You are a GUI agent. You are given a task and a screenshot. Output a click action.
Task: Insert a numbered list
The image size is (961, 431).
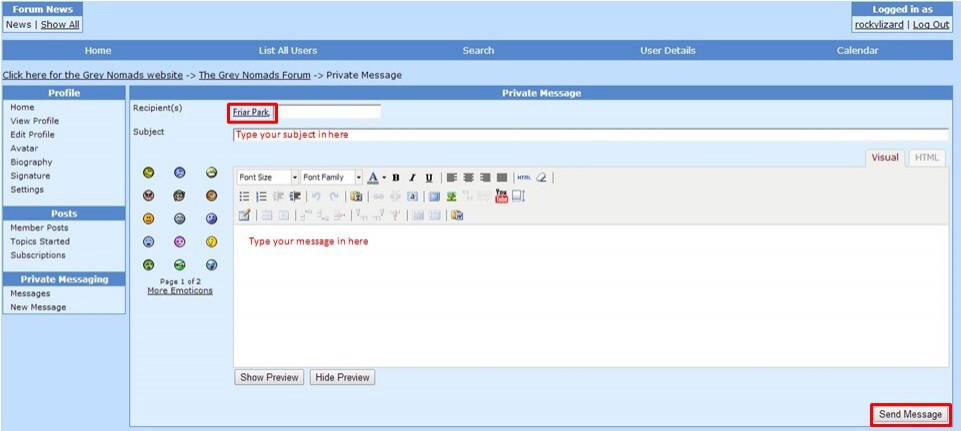tap(261, 196)
